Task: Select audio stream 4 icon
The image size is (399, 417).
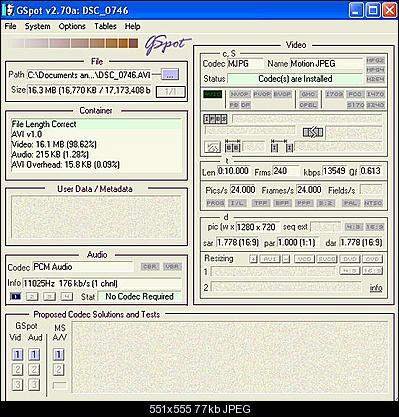Action: (67, 296)
